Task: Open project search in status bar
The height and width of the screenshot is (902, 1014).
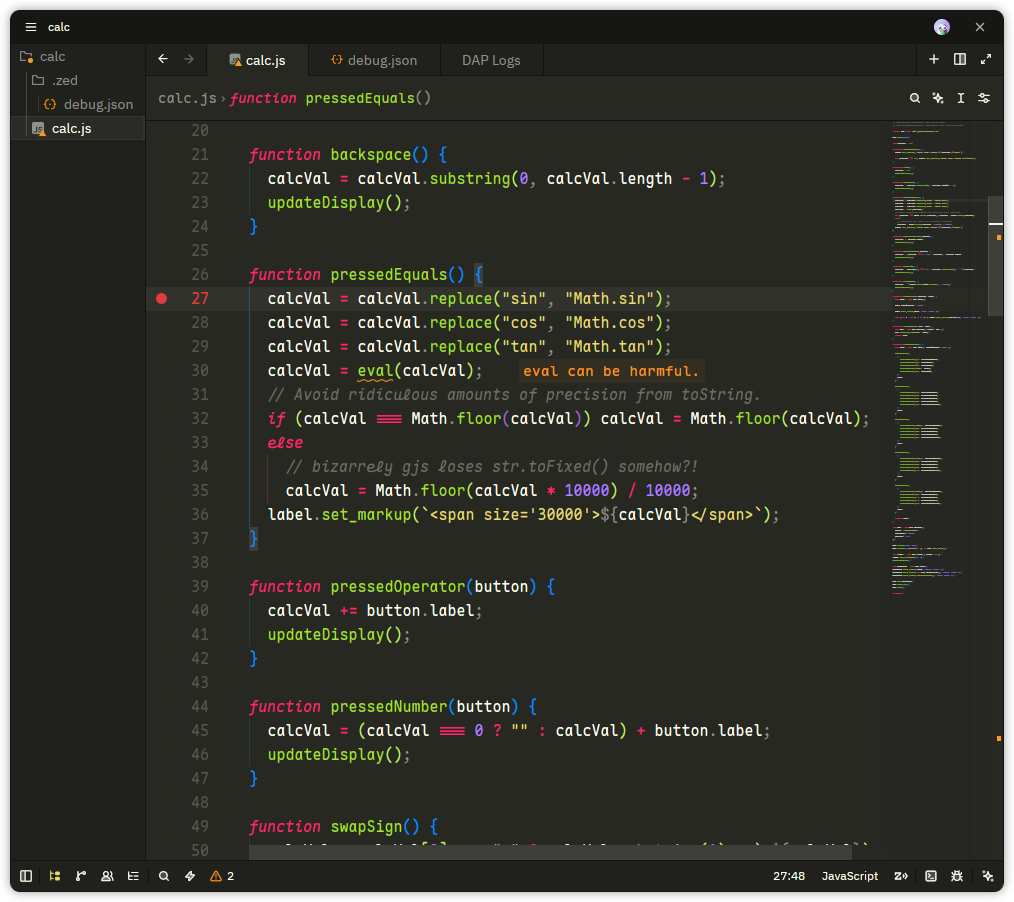Action: pyautogui.click(x=164, y=876)
